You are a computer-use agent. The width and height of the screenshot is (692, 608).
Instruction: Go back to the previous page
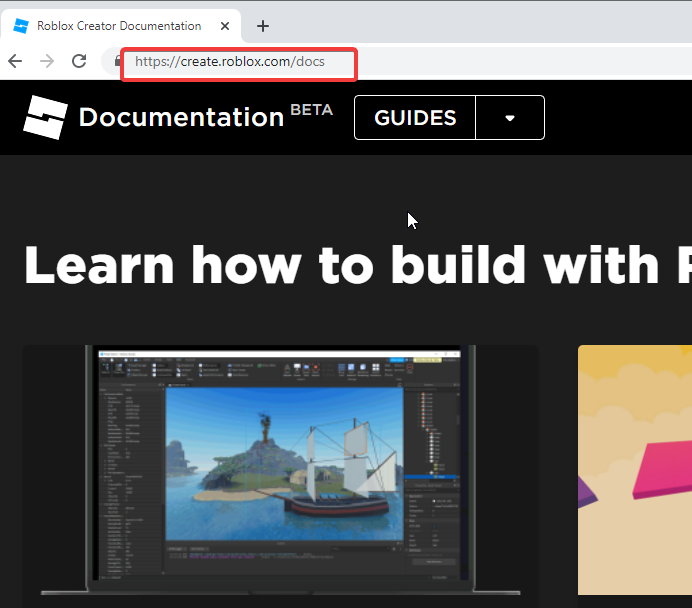(15, 61)
